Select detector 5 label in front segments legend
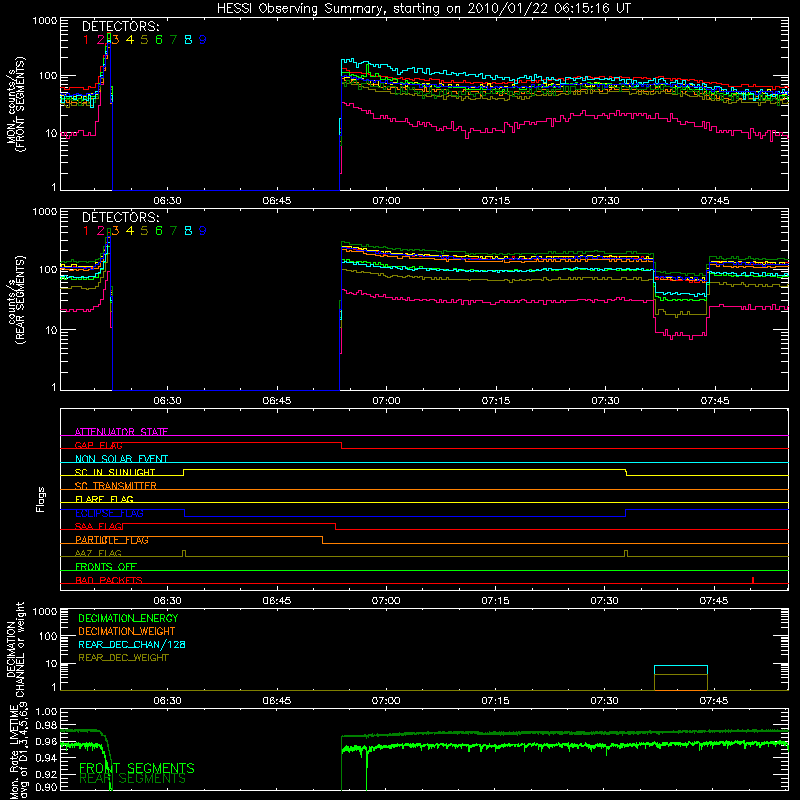 [144, 40]
